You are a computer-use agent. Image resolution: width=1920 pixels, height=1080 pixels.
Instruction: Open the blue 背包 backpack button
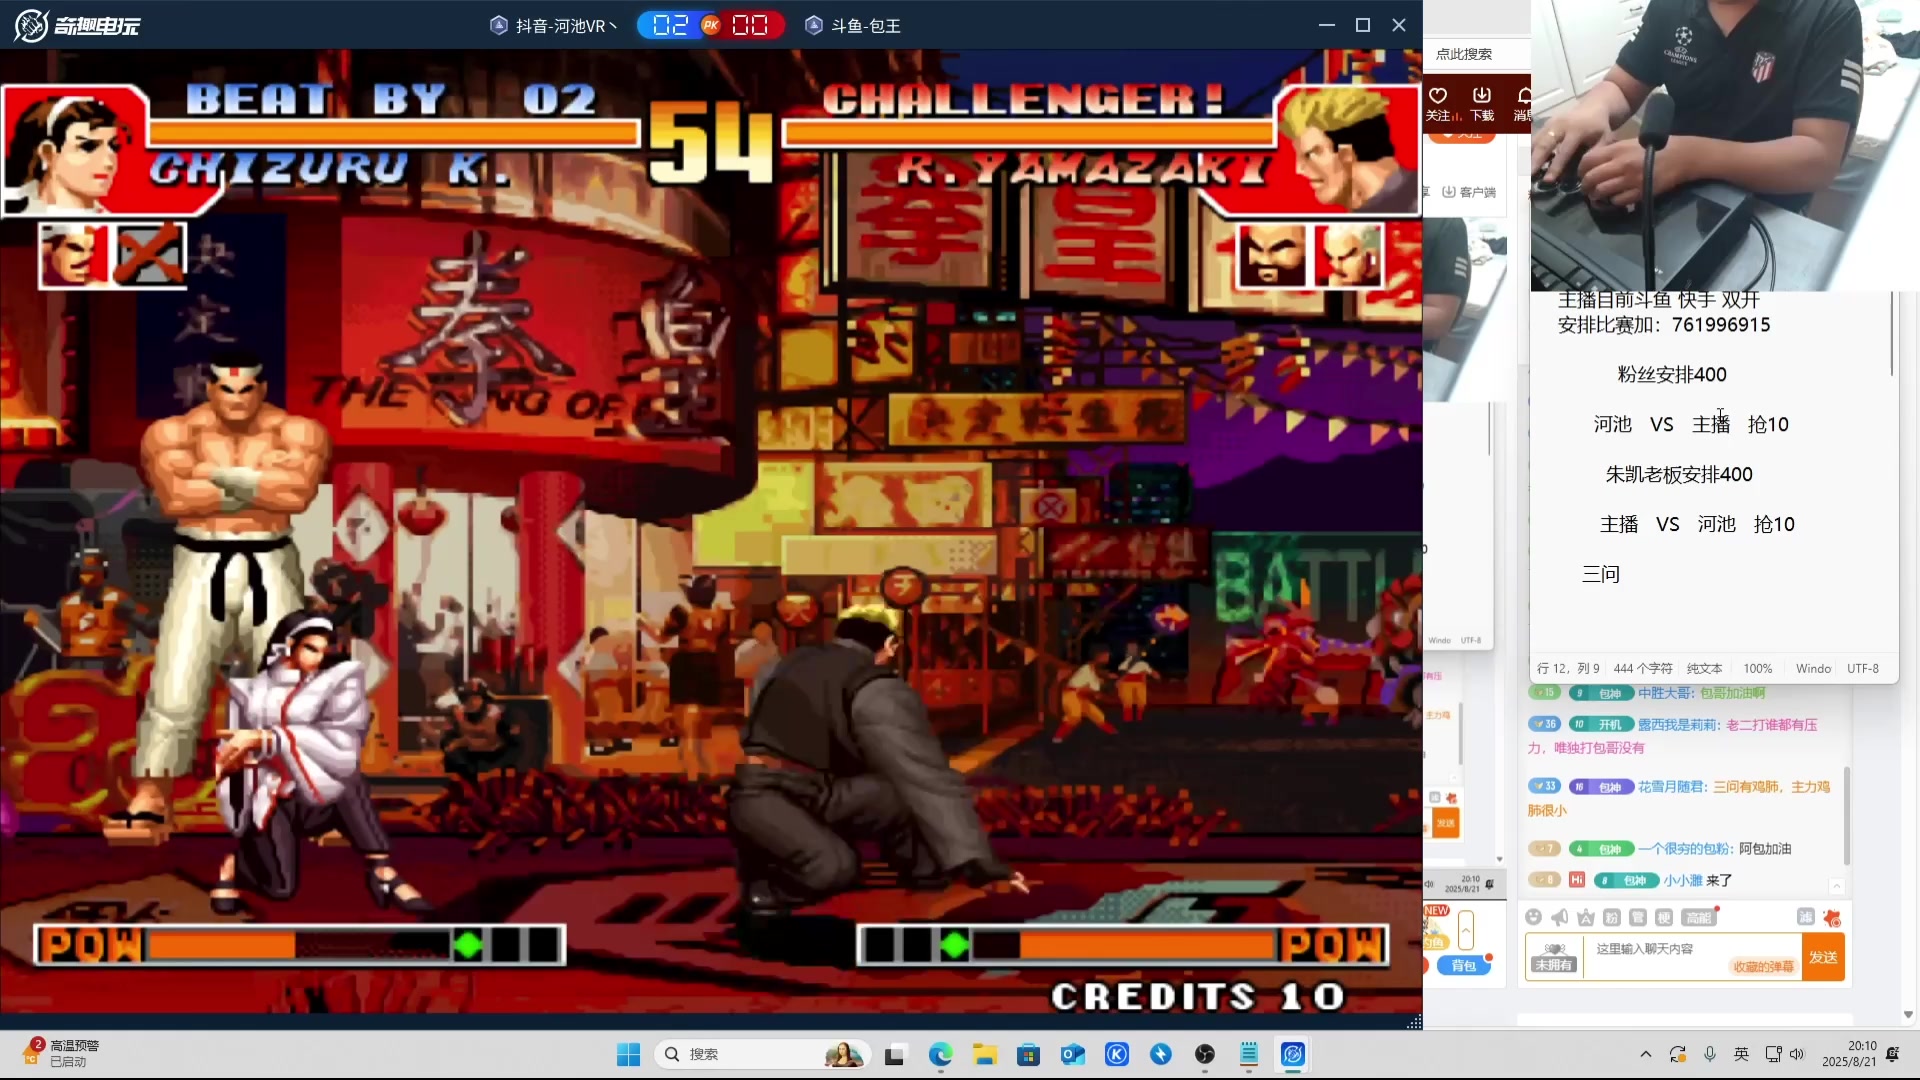(x=1464, y=965)
